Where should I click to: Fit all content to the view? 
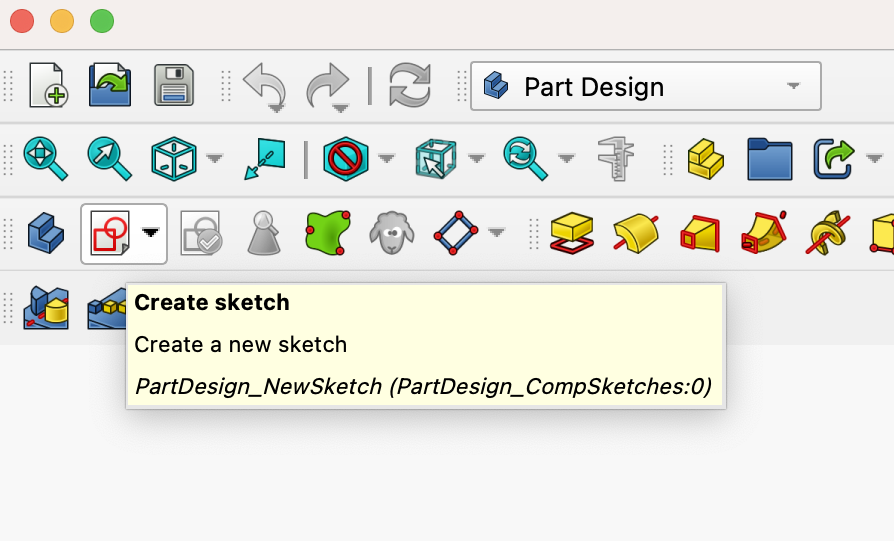point(46,159)
